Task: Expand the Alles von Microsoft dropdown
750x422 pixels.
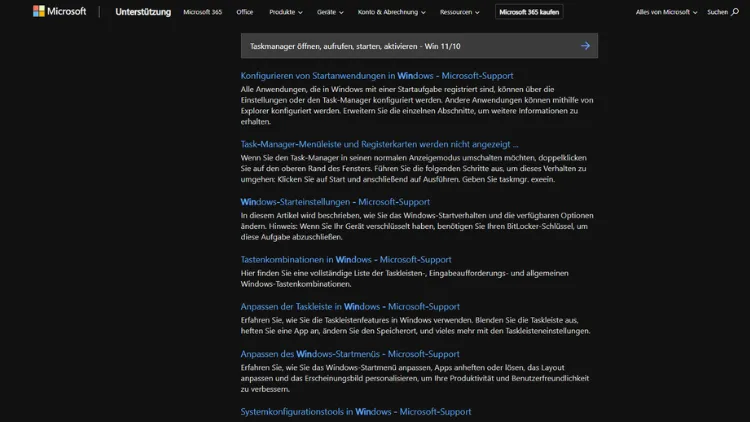Action: (666, 12)
